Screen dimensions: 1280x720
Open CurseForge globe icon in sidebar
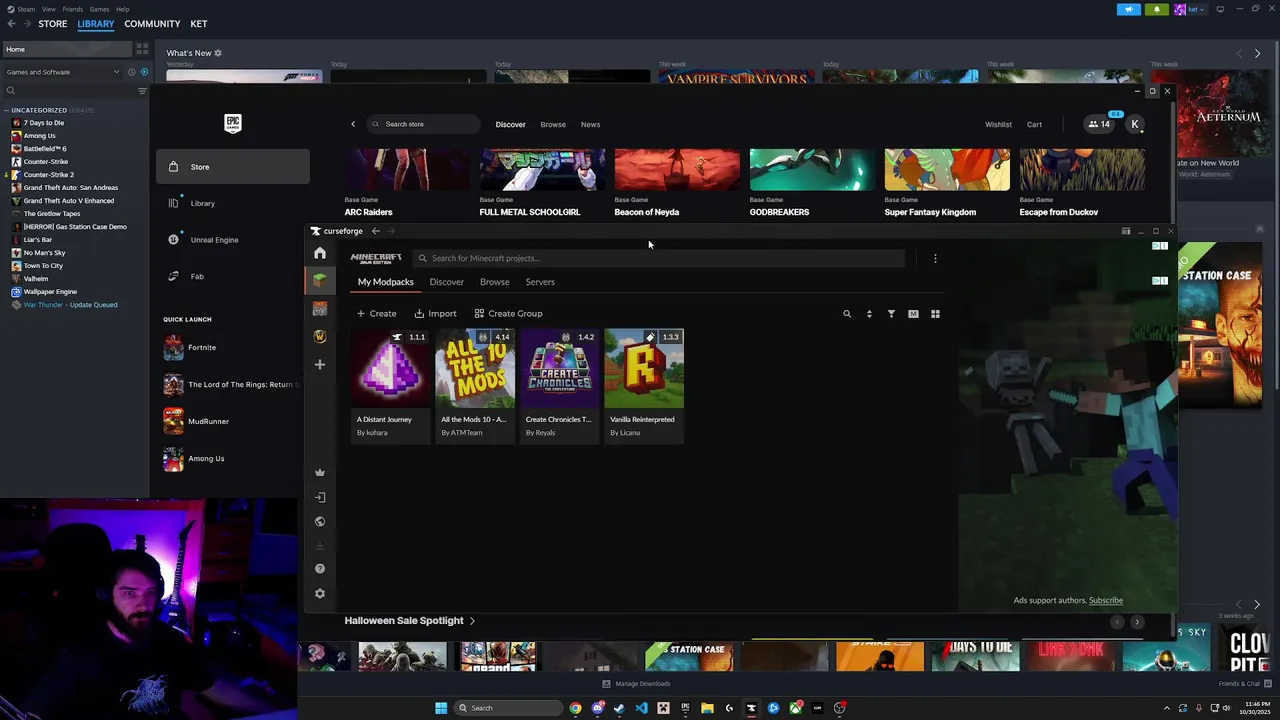pos(320,521)
